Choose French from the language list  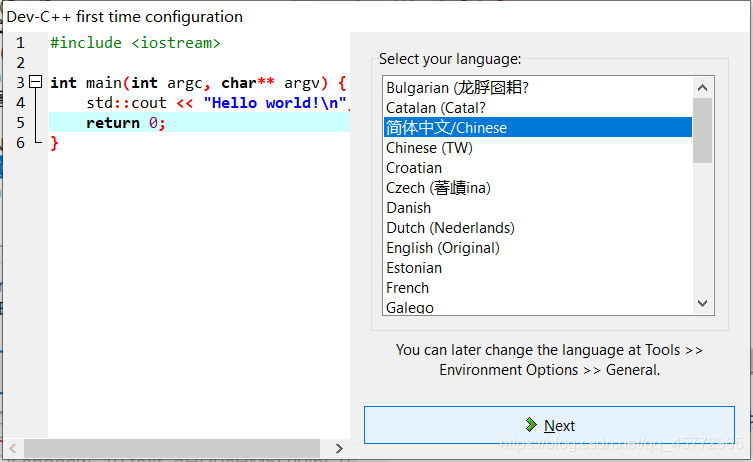(x=537, y=288)
